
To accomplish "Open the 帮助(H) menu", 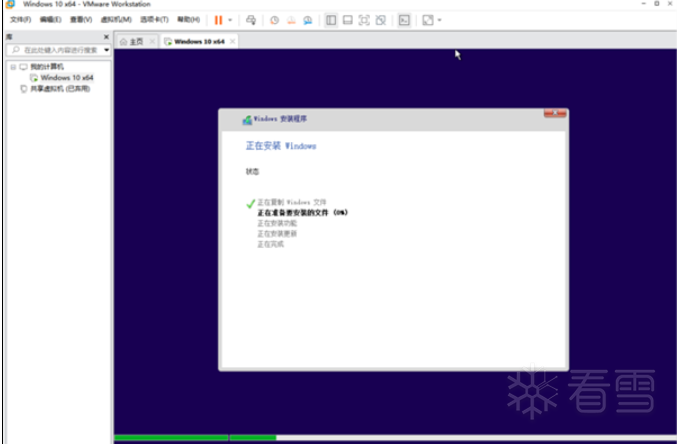I will click(189, 20).
